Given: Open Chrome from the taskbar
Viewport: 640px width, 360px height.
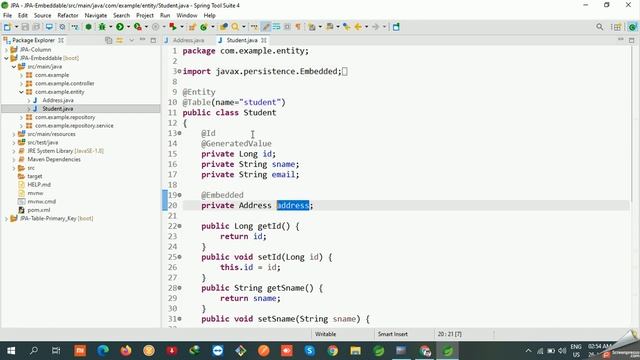Looking at the screenshot, I should (332, 351).
